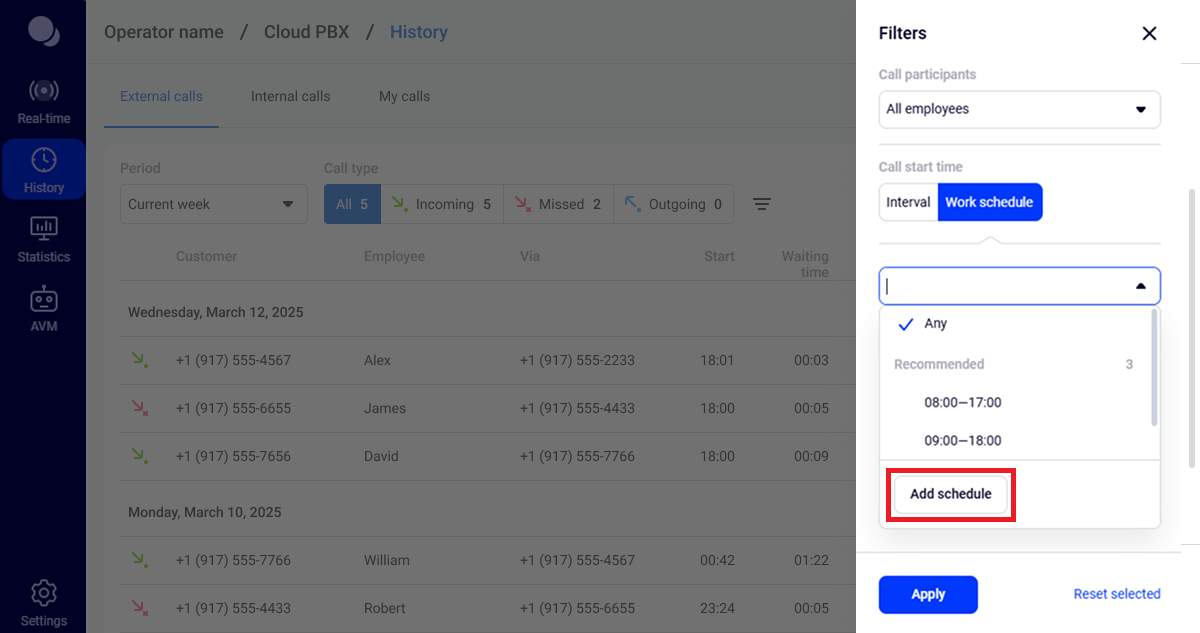Click via number +1 (917) 555-2233
This screenshot has width=1200, height=633.
coord(577,360)
